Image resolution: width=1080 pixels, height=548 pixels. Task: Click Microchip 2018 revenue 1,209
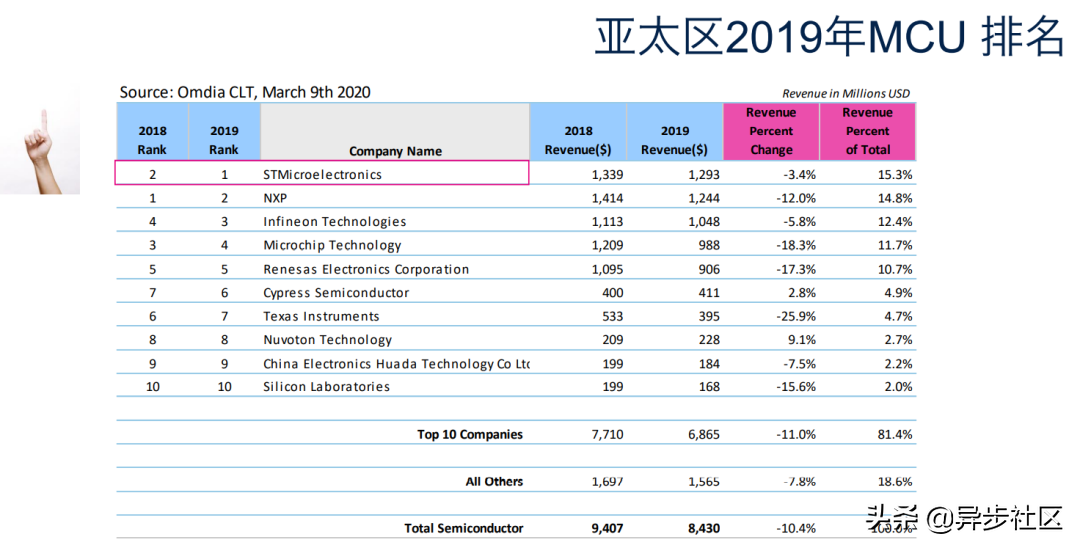607,245
